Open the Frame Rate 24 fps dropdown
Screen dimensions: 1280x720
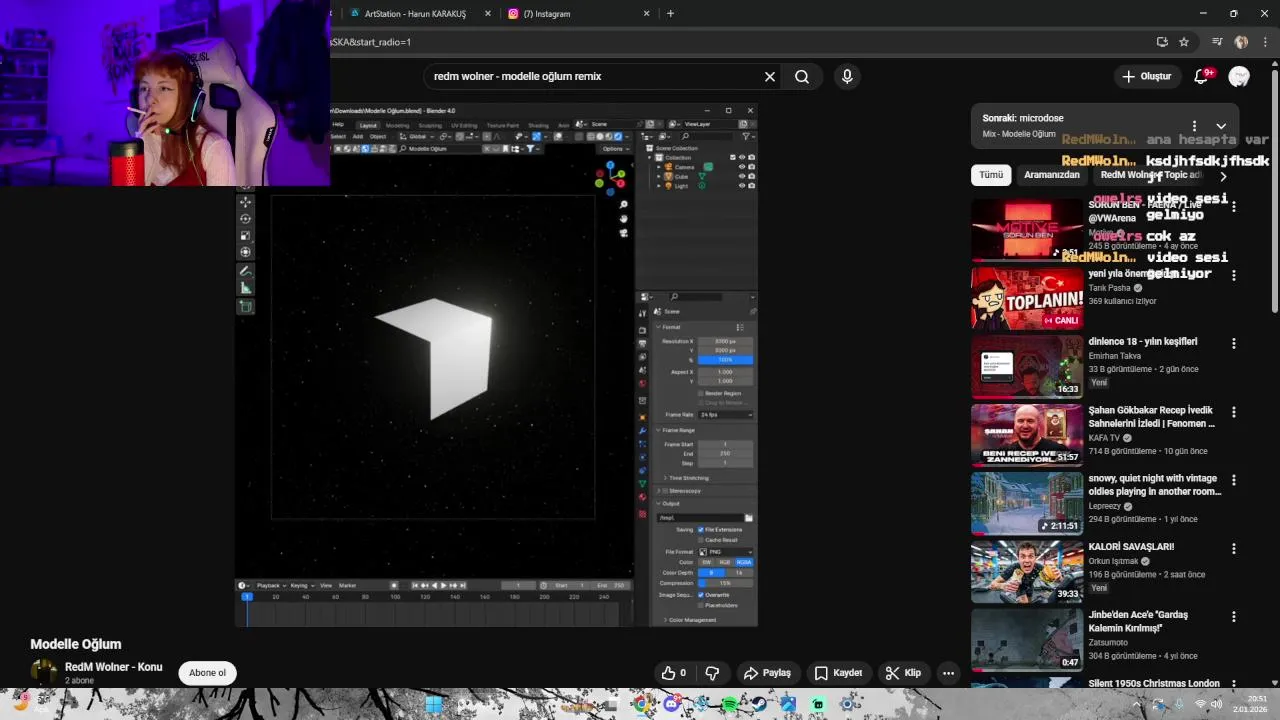click(725, 414)
